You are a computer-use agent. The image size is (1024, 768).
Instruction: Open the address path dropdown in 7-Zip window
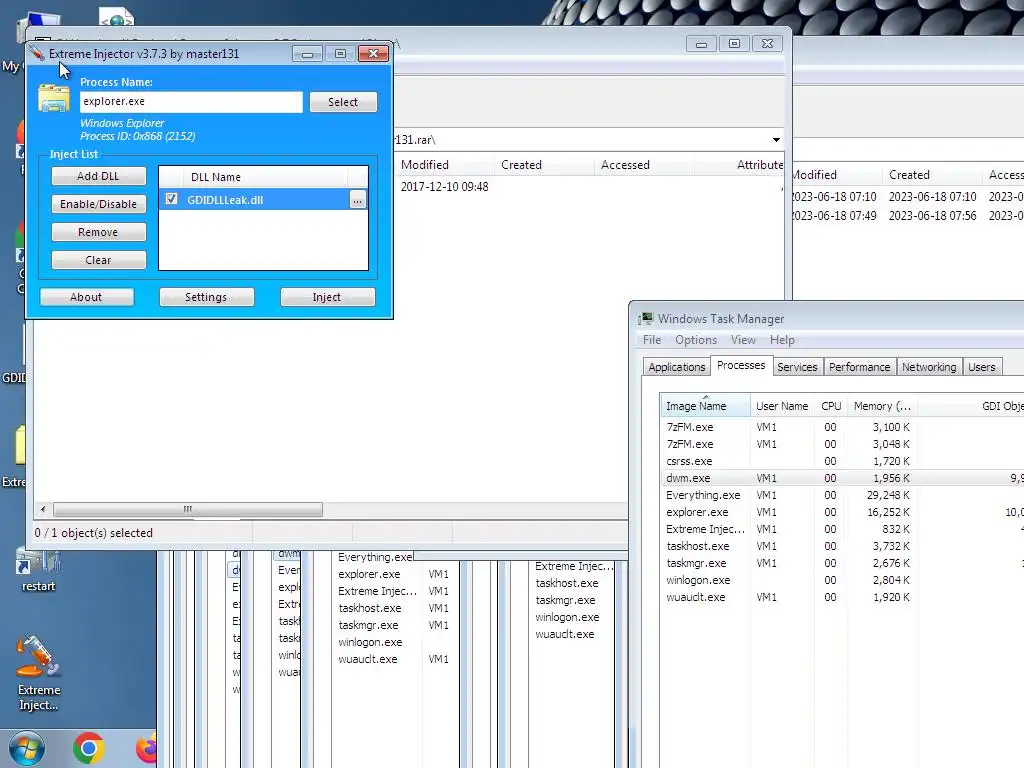tap(776, 140)
